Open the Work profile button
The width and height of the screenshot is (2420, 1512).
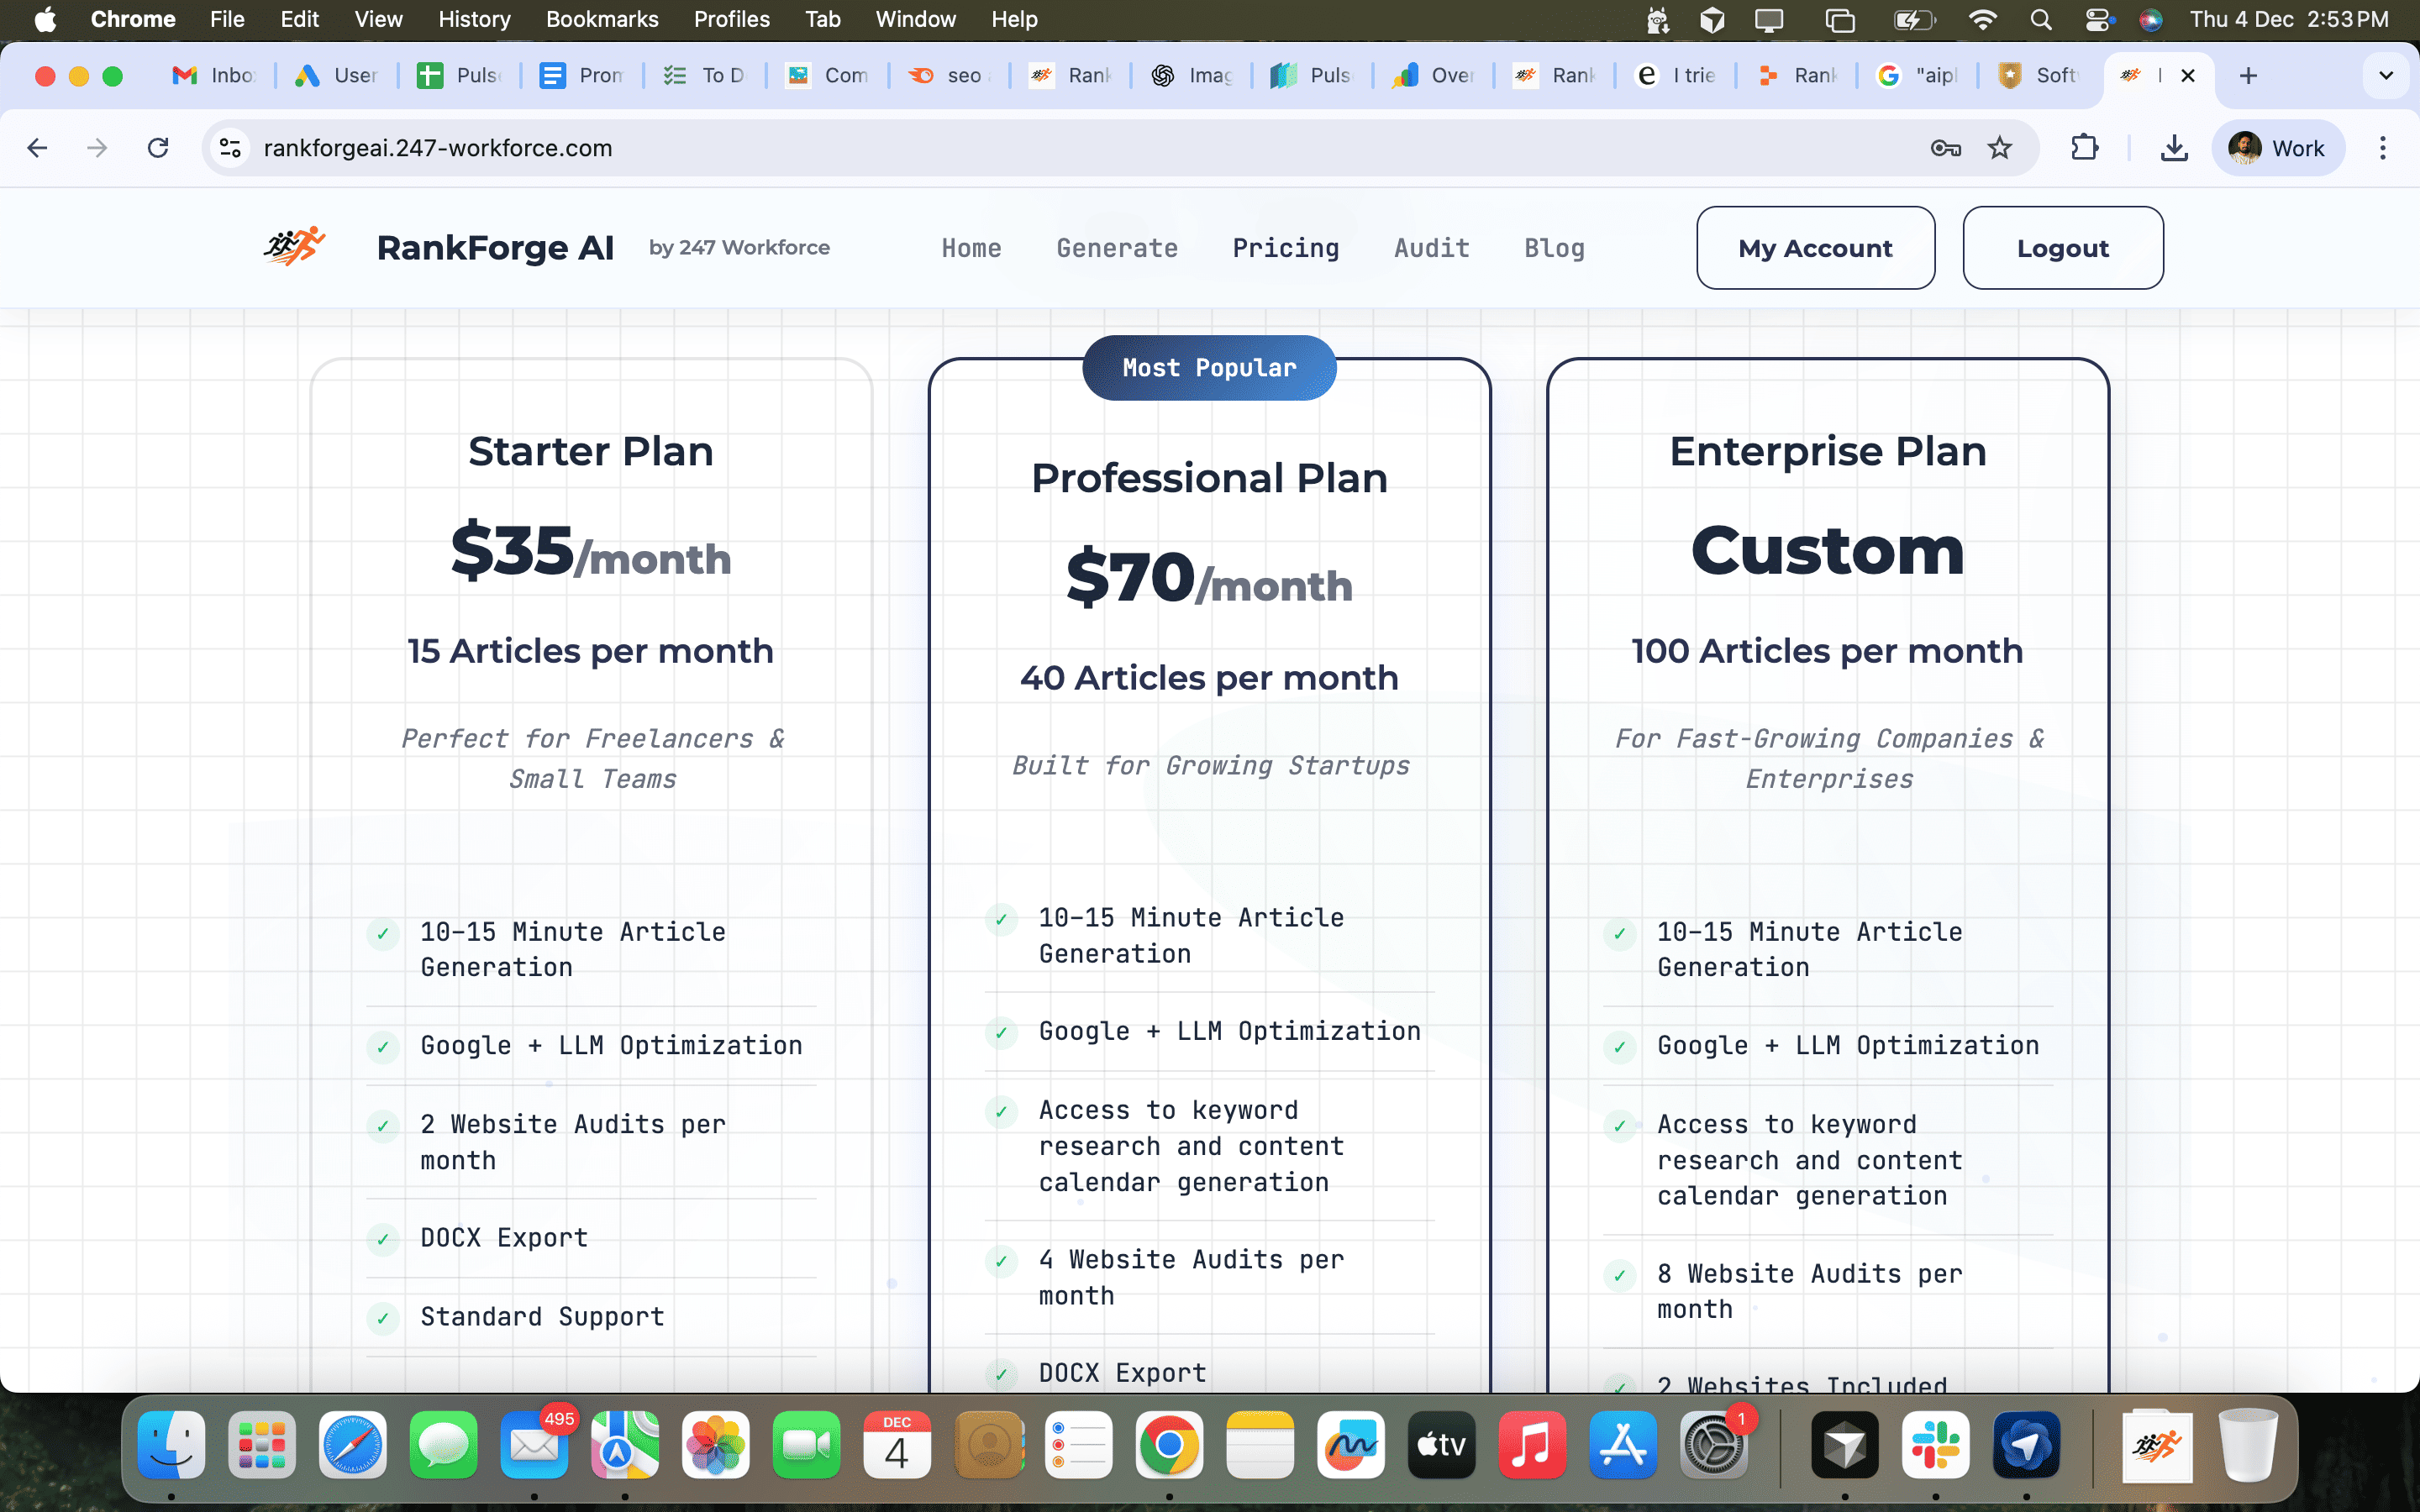click(2278, 148)
